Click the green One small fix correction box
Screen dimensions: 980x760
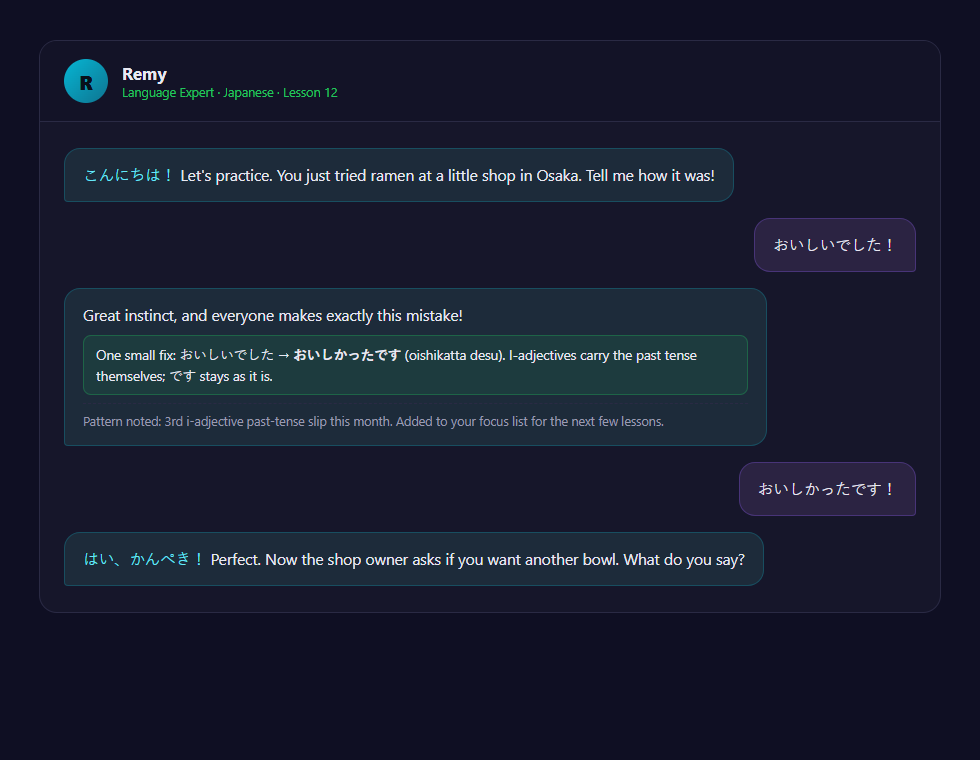click(415, 365)
